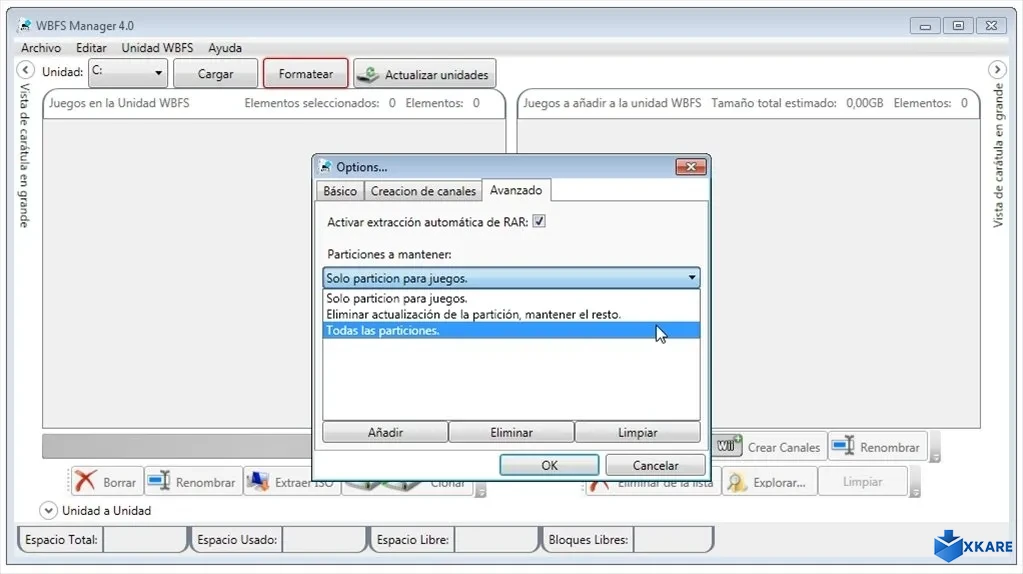Click the red X Borrar icon
1023x574 pixels.
(85, 481)
